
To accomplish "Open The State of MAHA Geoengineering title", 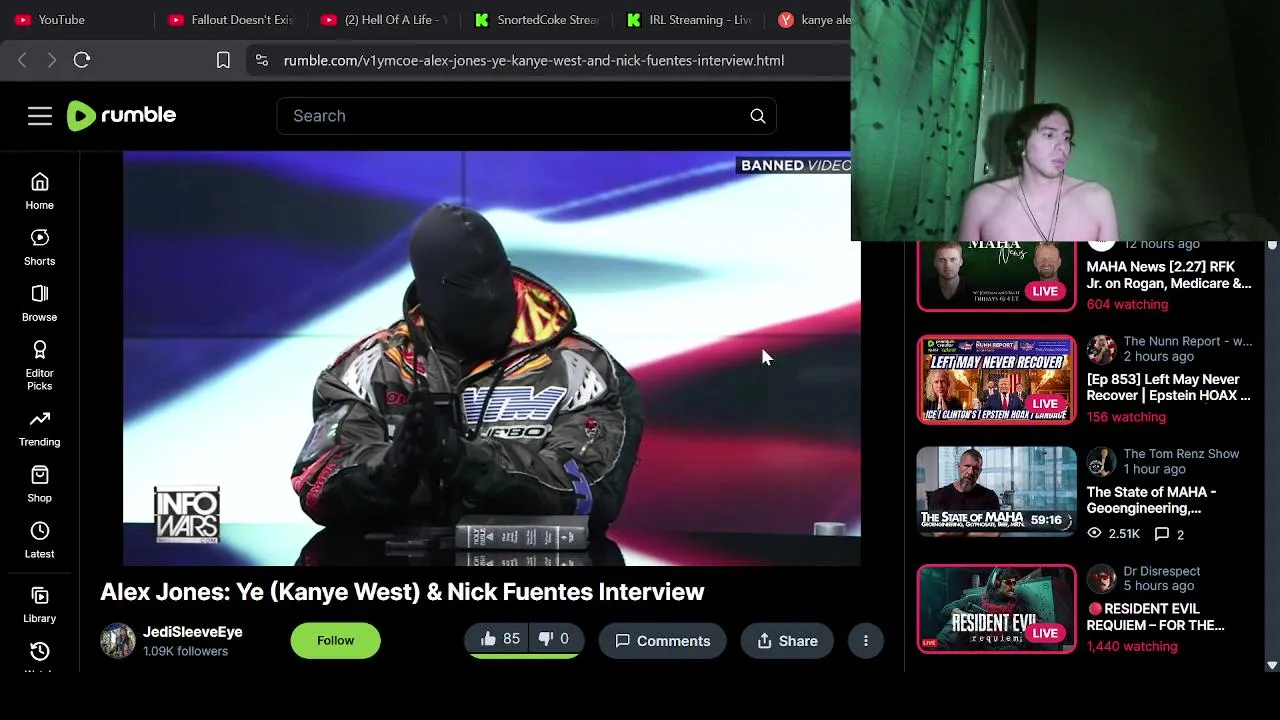I will point(1152,500).
